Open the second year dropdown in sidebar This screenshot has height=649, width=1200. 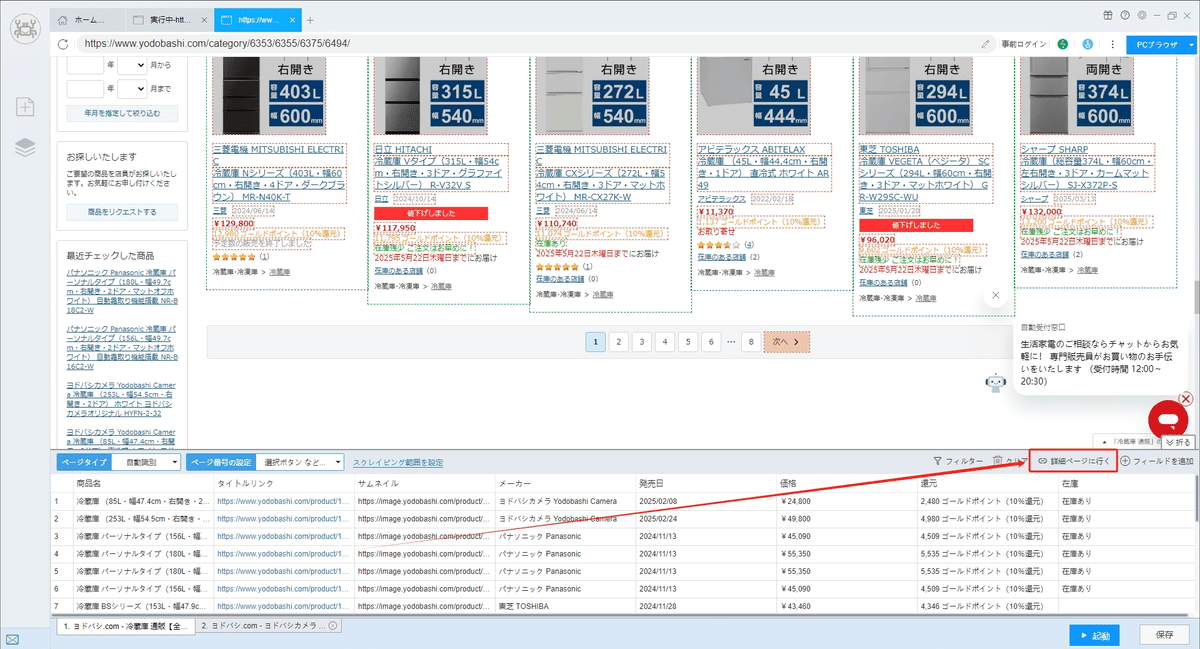86,89
